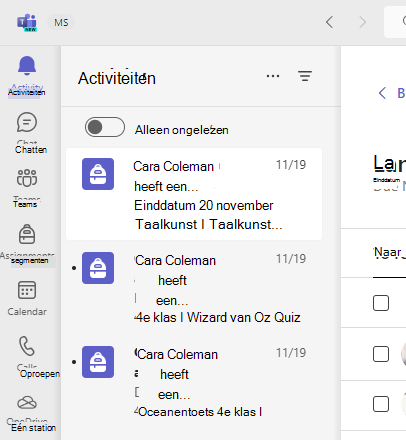Open Activiteiten bell in sidebar
The width and height of the screenshot is (406, 440).
pos(27,75)
